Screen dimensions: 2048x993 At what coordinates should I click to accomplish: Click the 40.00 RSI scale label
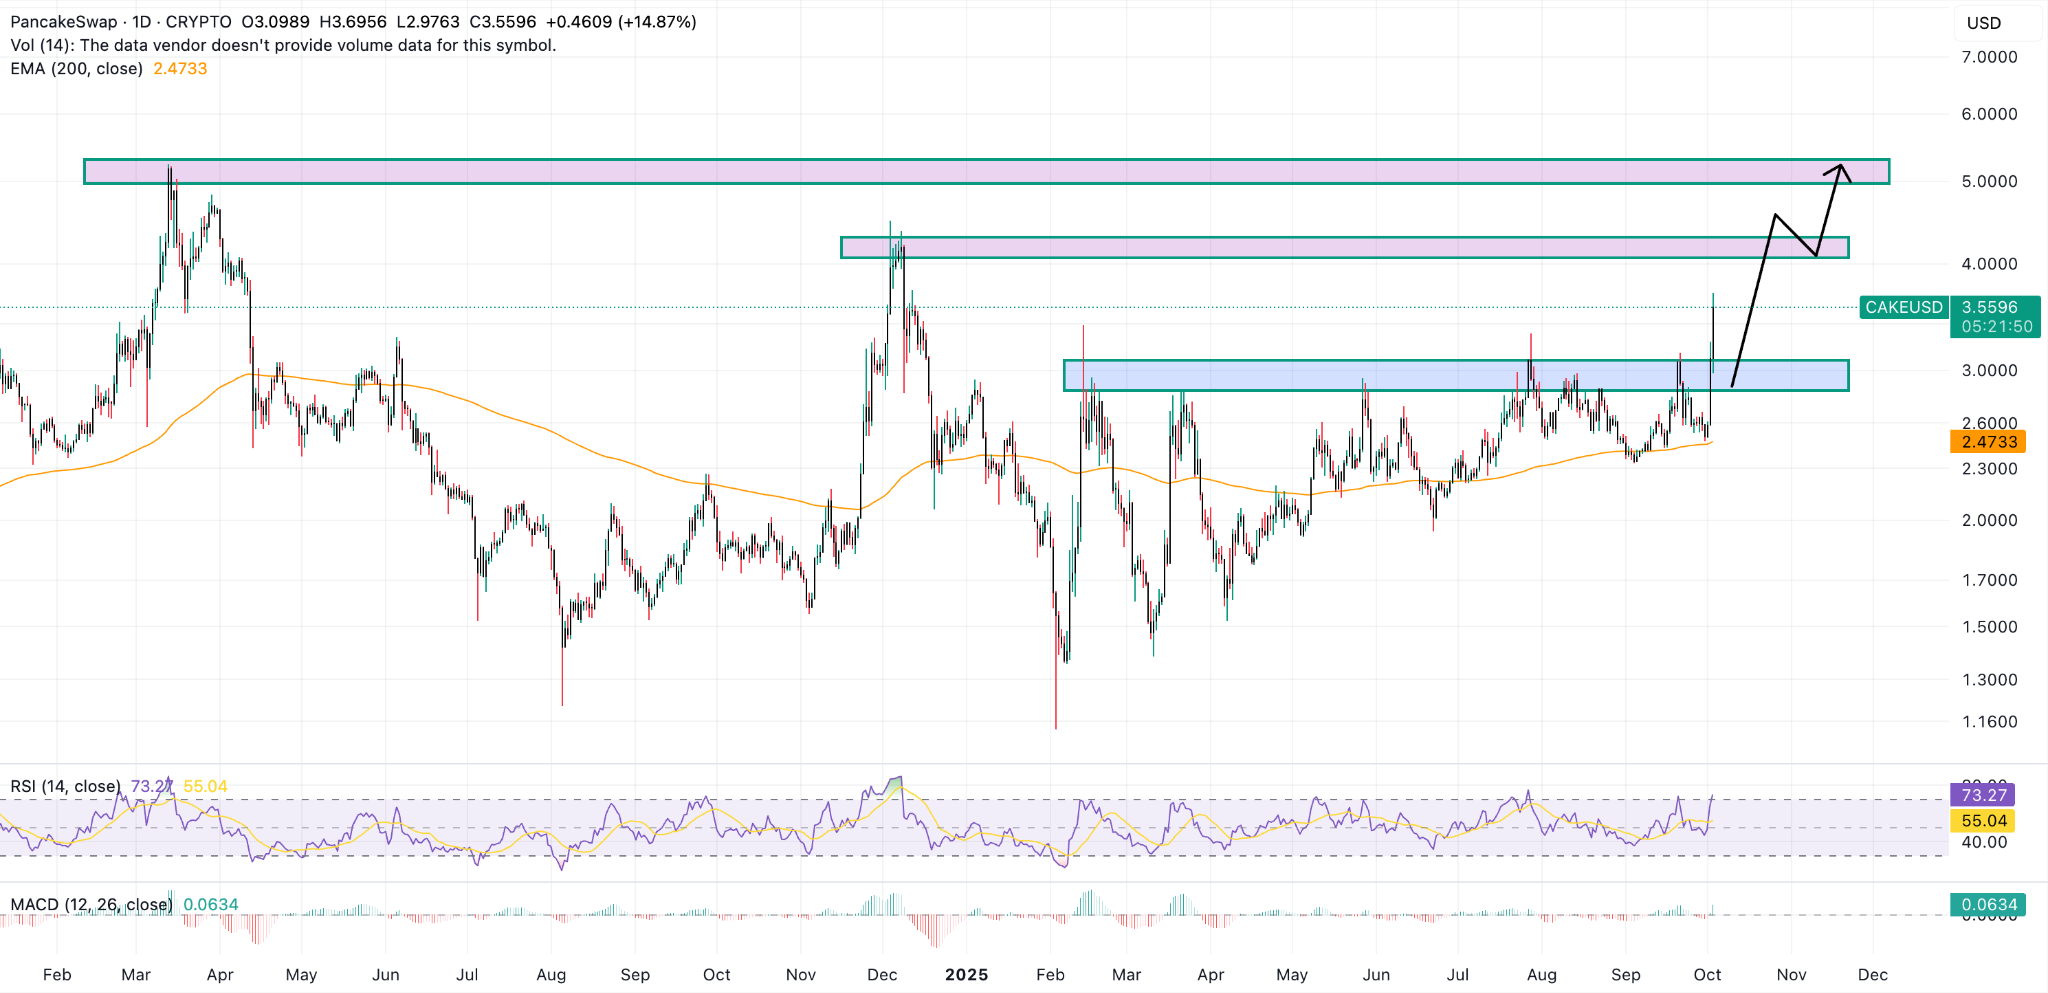pyautogui.click(x=1984, y=843)
